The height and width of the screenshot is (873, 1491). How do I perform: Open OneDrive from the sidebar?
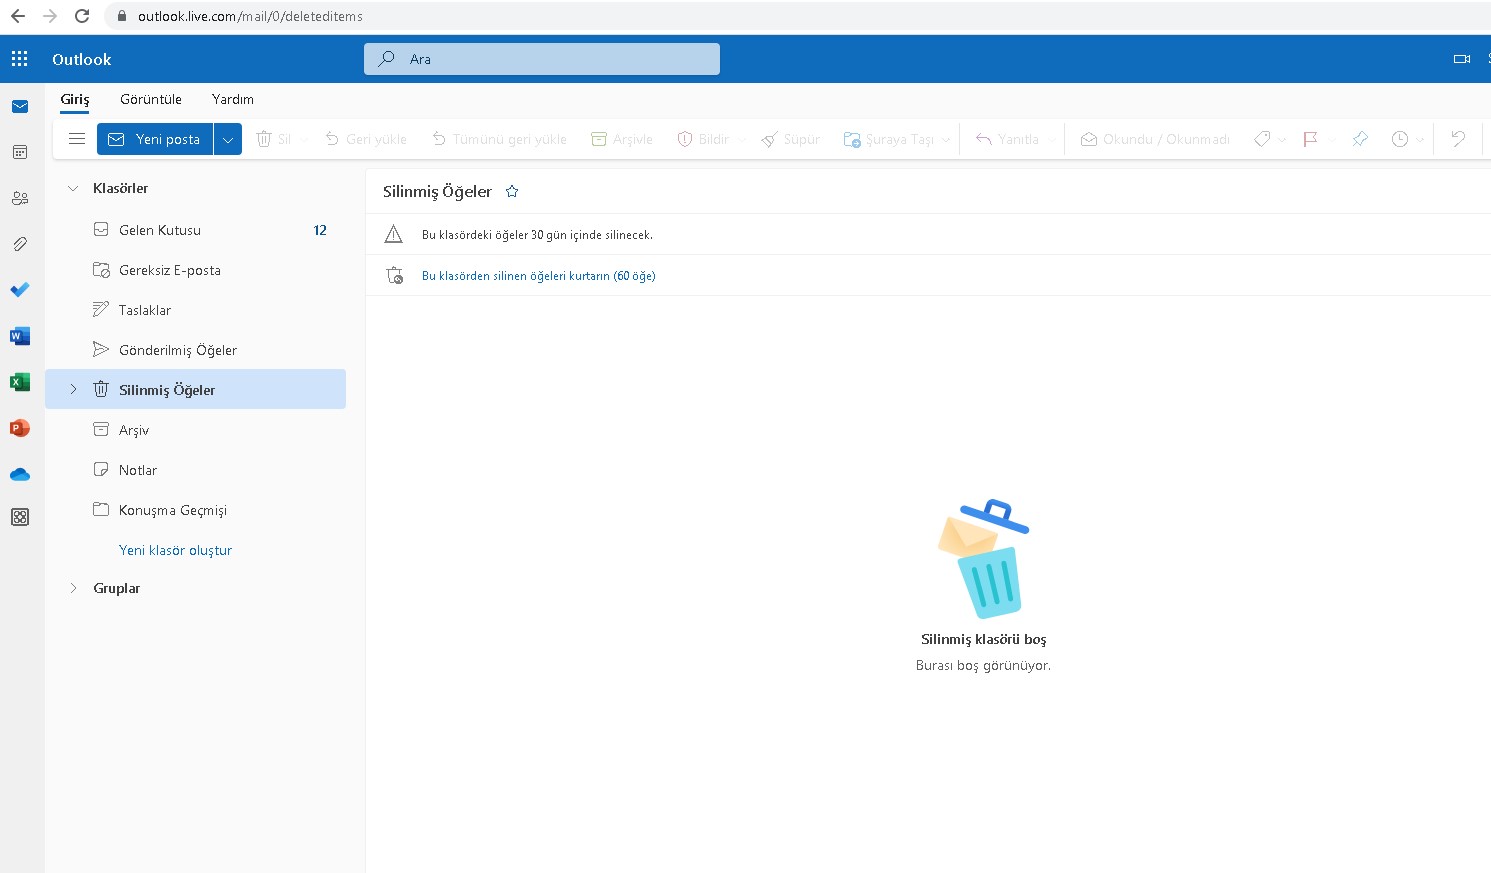click(x=20, y=474)
